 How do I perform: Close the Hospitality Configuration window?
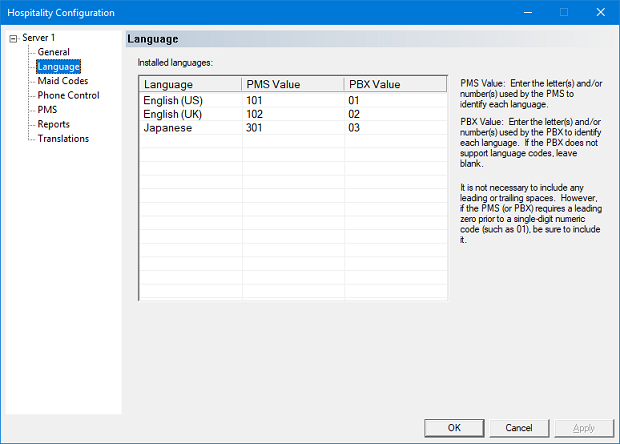597,13
